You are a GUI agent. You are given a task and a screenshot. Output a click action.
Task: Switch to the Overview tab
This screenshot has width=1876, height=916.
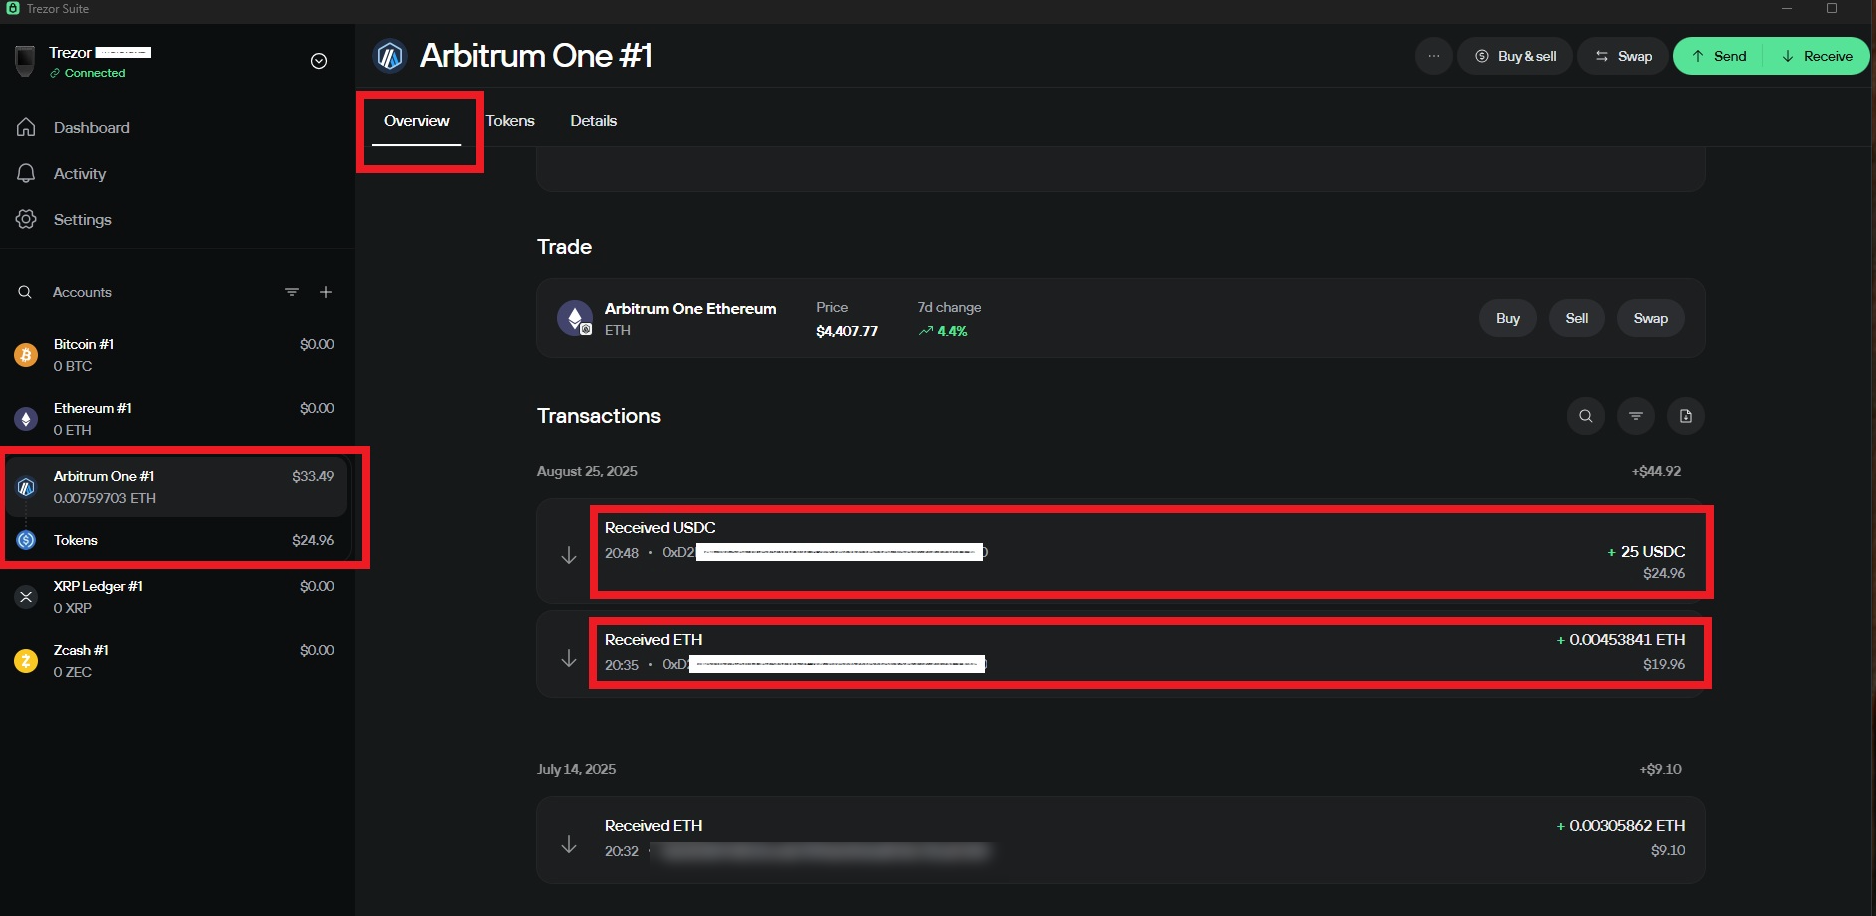pos(417,121)
